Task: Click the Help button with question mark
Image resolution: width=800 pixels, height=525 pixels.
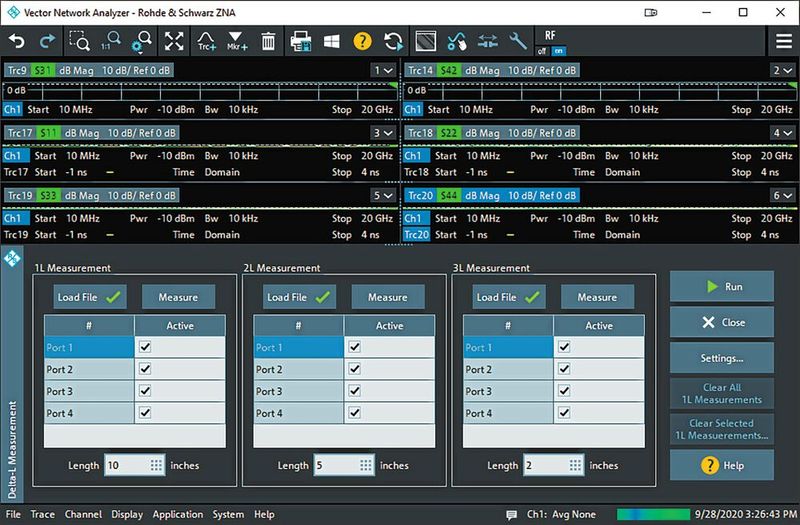Action: coord(721,465)
